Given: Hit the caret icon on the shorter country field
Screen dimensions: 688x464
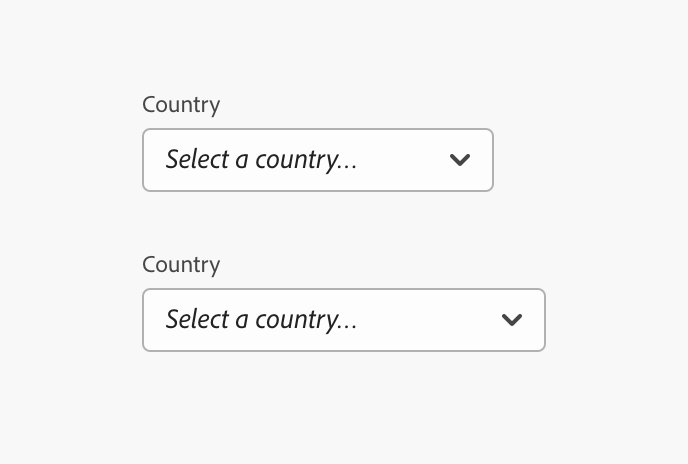Looking at the screenshot, I should [460, 160].
